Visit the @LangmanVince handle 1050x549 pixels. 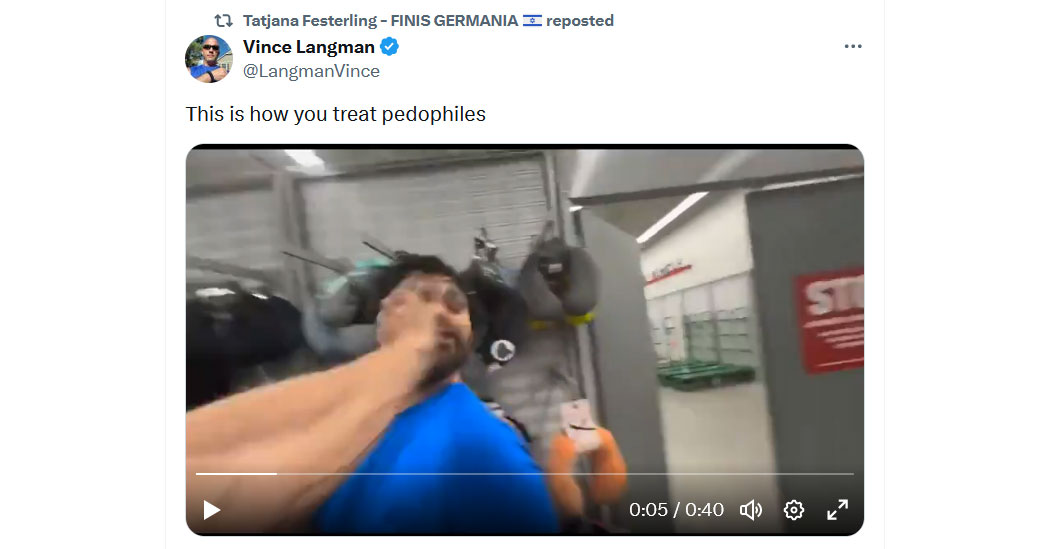pos(311,71)
